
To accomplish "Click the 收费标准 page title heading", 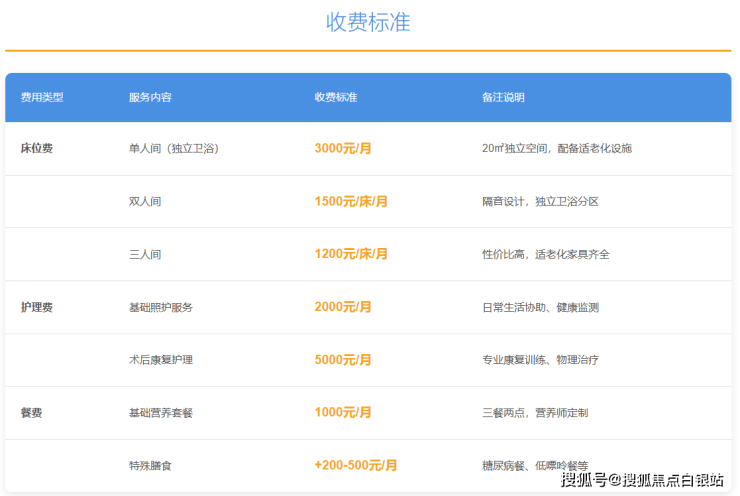I will coord(368,22).
